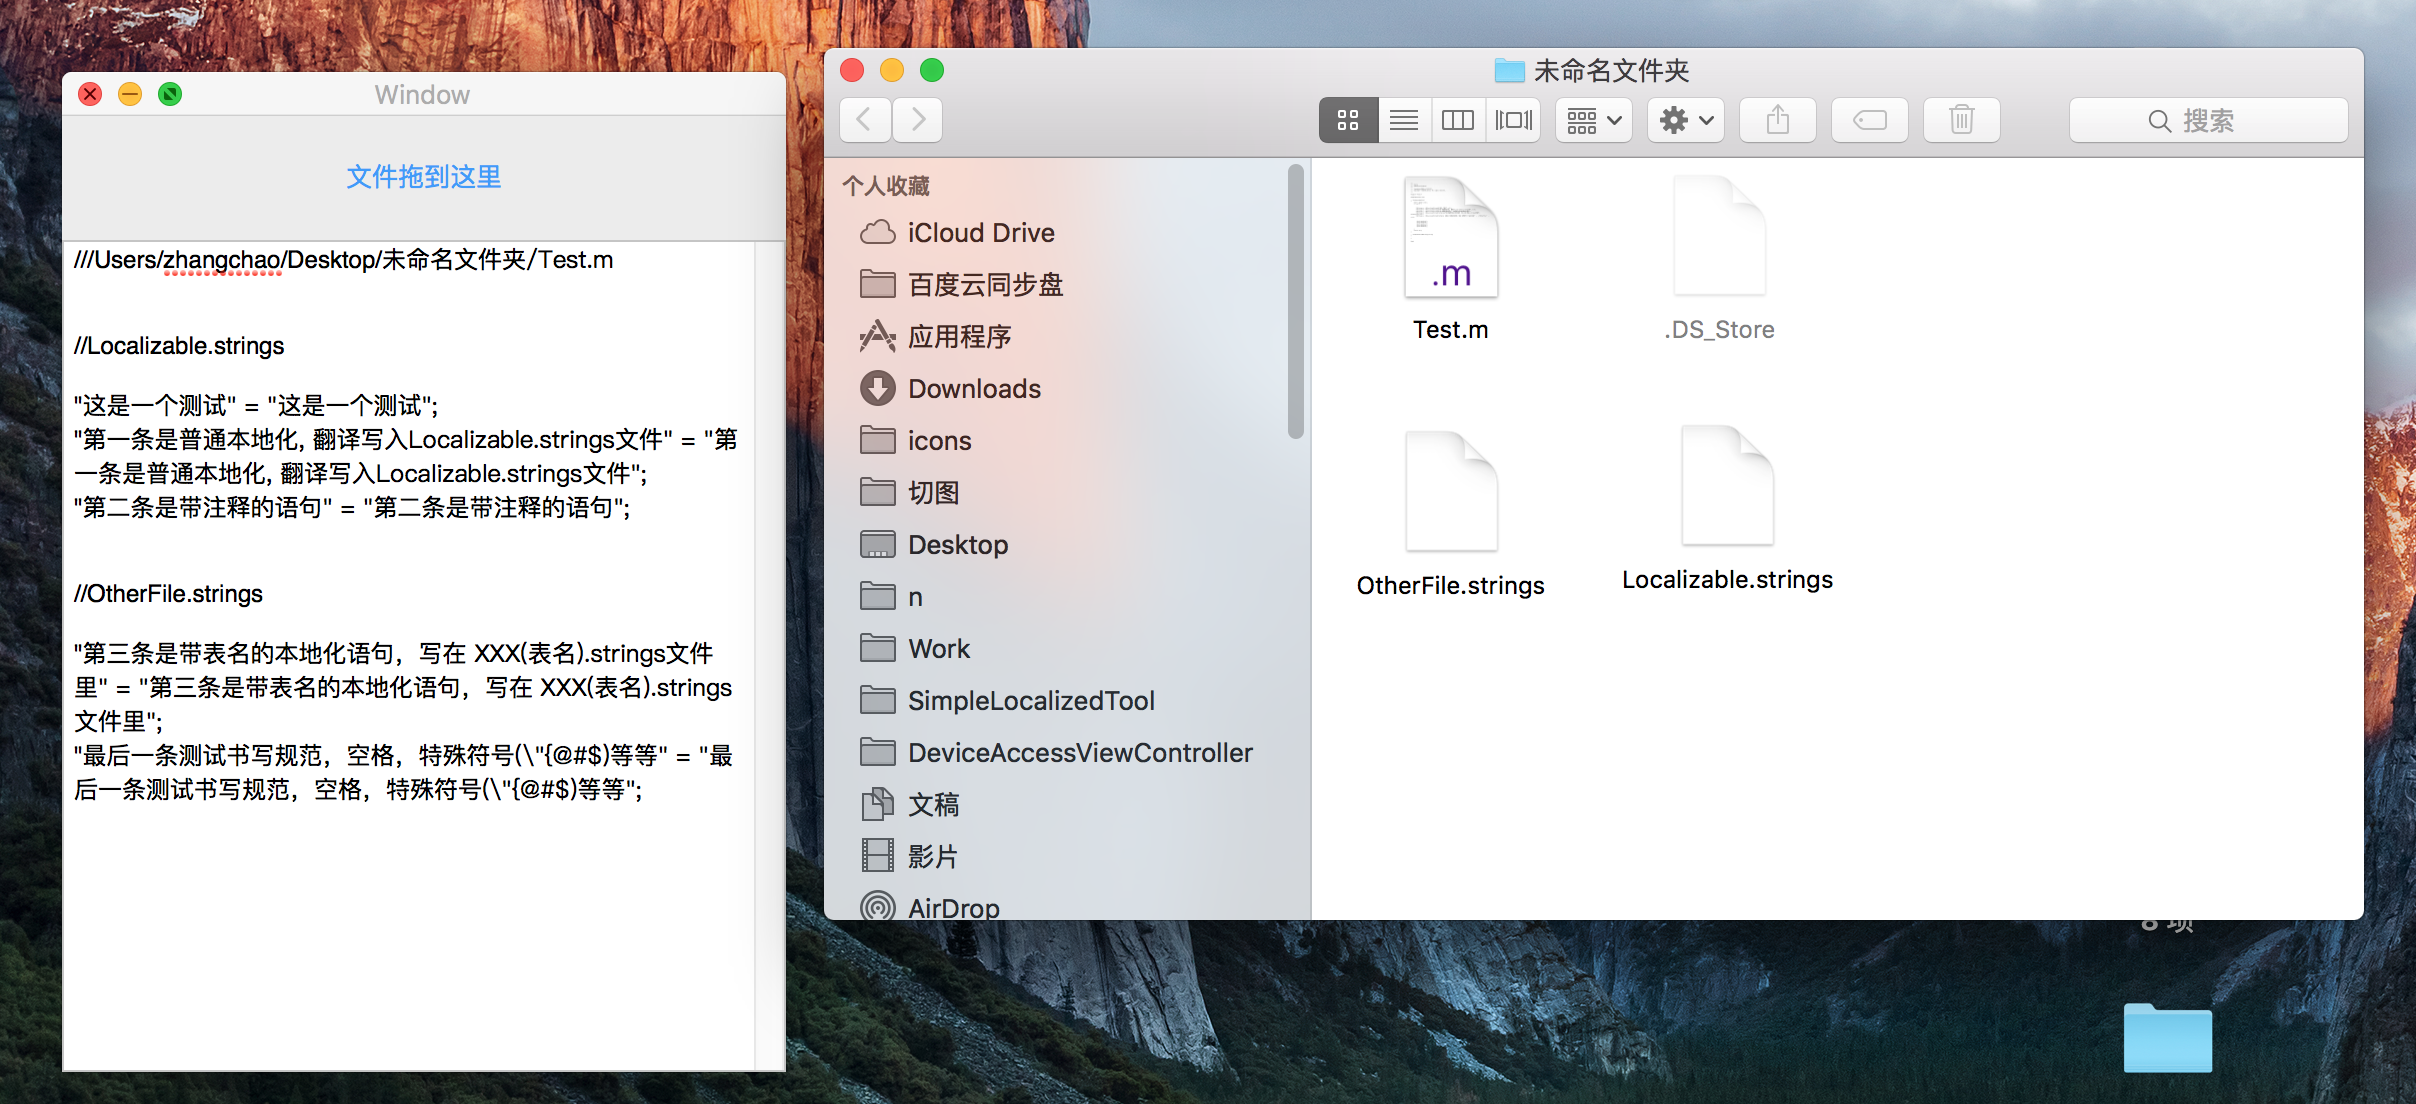Viewport: 2416px width, 1104px height.
Task: Open the gear action menu
Action: coord(1686,121)
